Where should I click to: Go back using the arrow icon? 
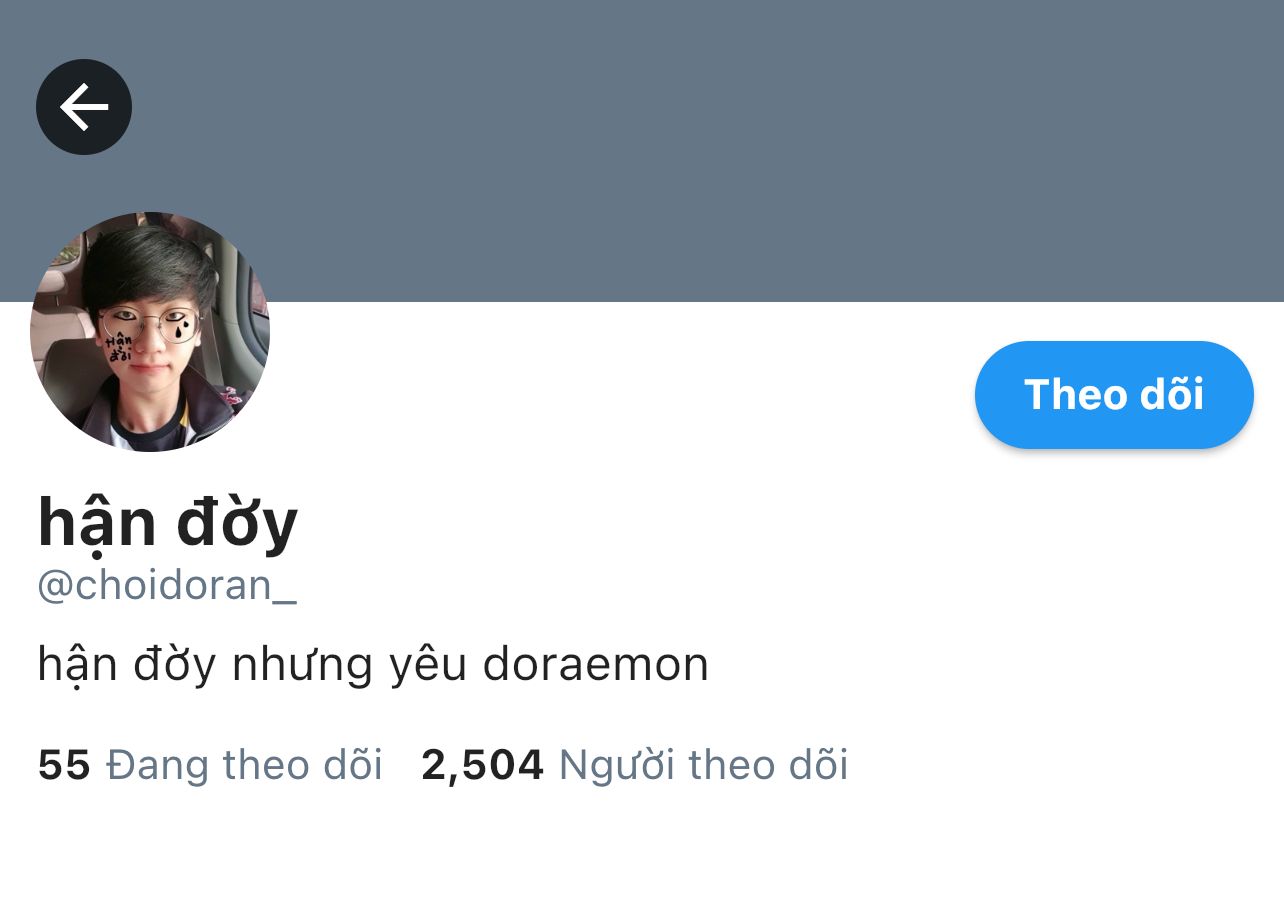pos(84,107)
